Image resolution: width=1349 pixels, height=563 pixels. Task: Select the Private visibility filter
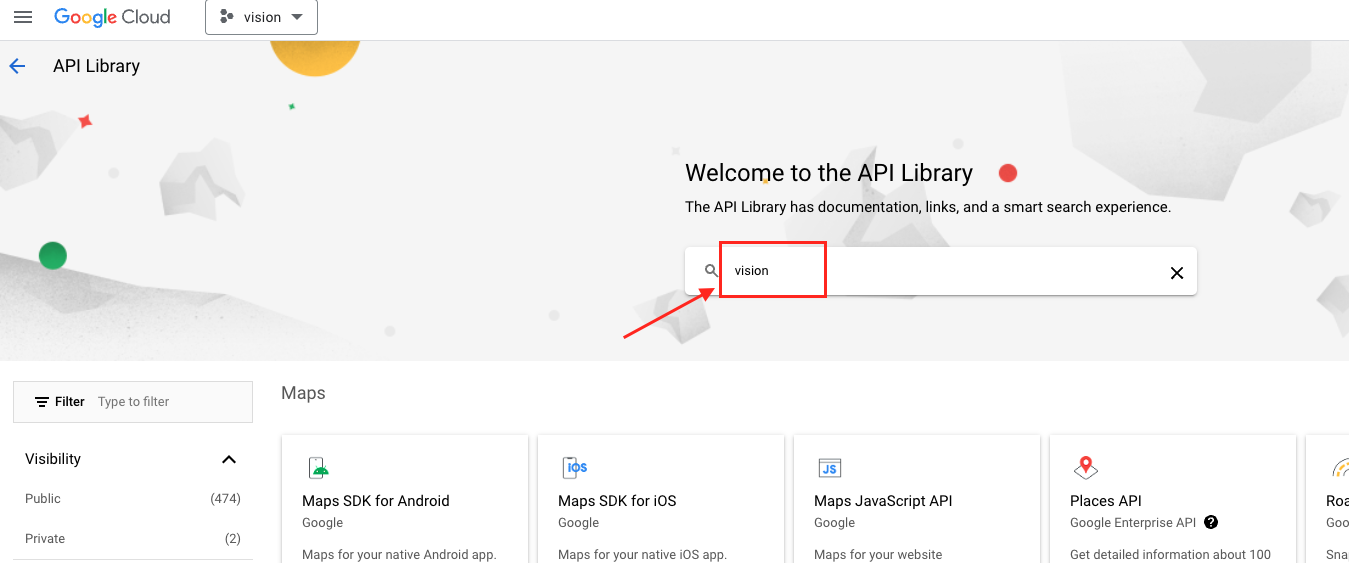tap(45, 538)
